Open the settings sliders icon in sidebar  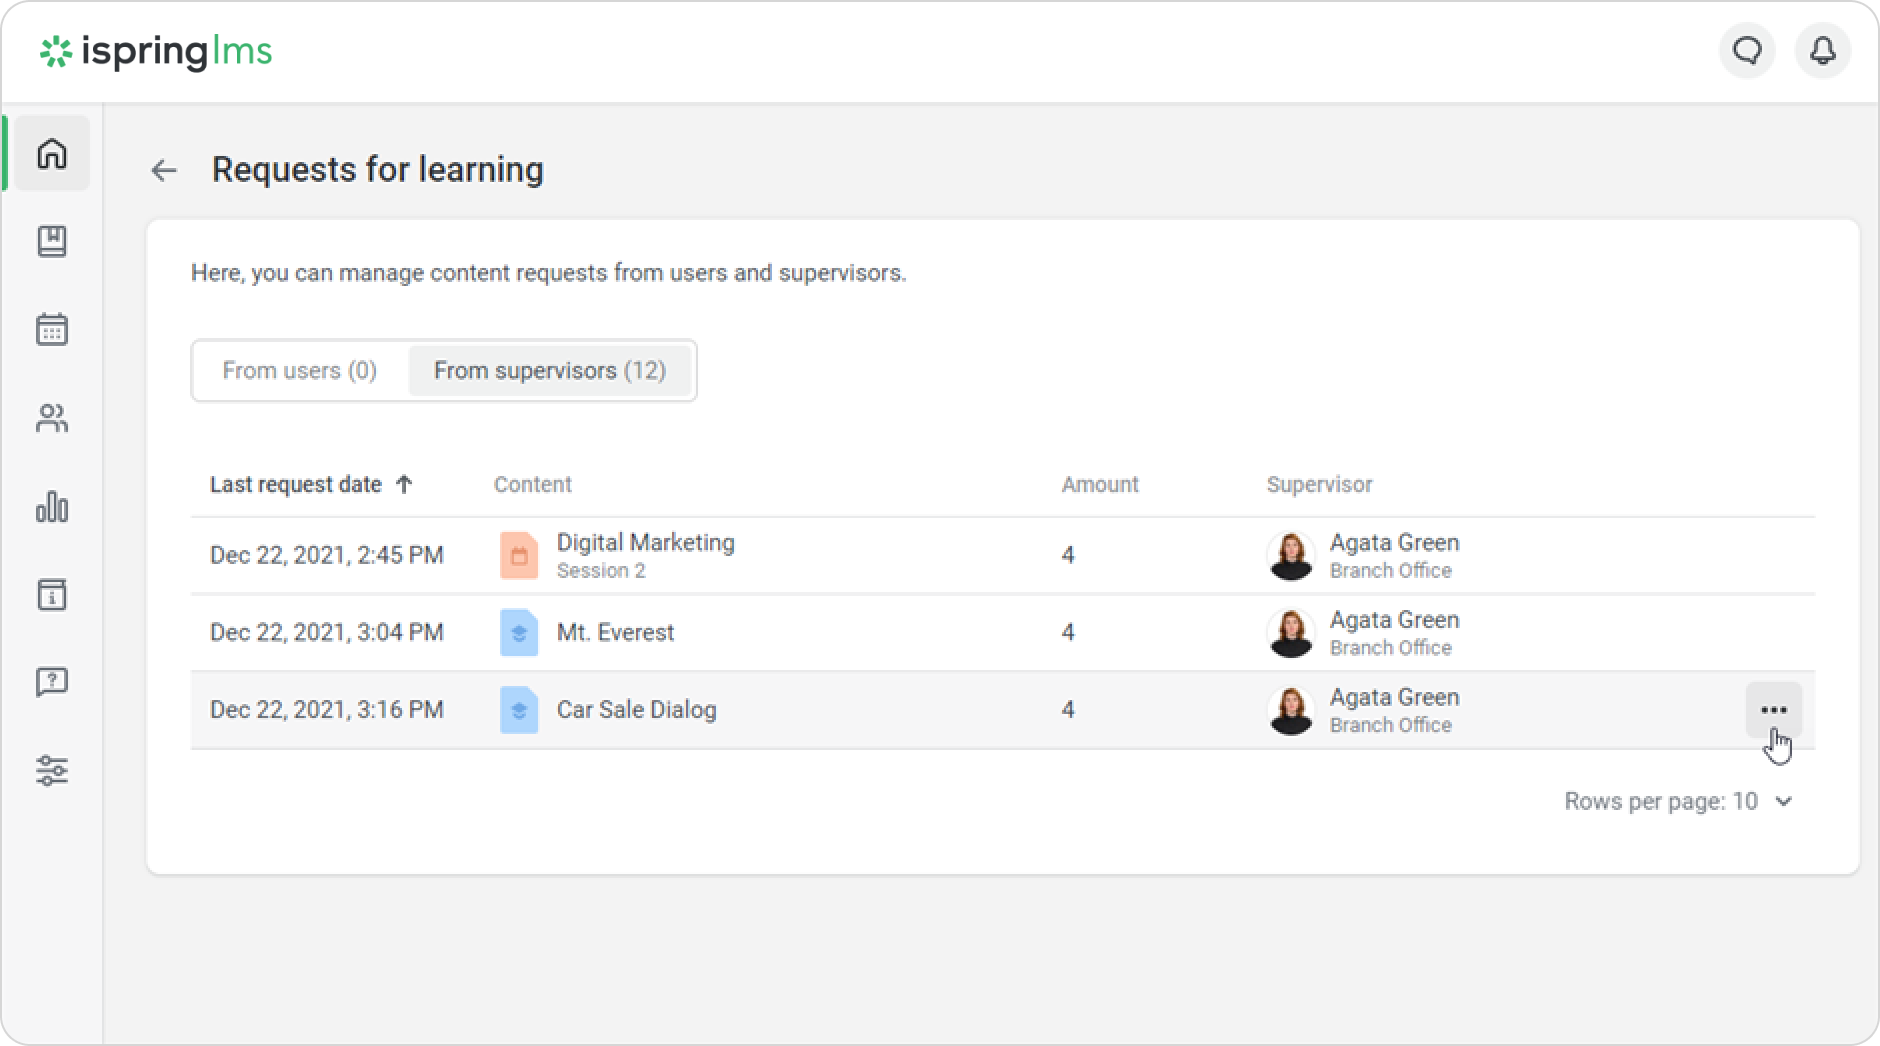pyautogui.click(x=52, y=771)
